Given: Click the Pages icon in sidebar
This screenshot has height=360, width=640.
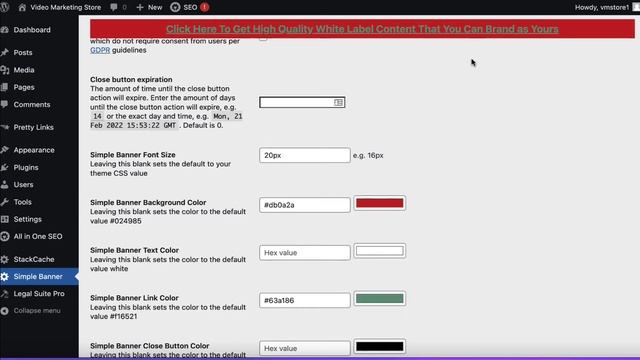Looking at the screenshot, I should click(4, 87).
